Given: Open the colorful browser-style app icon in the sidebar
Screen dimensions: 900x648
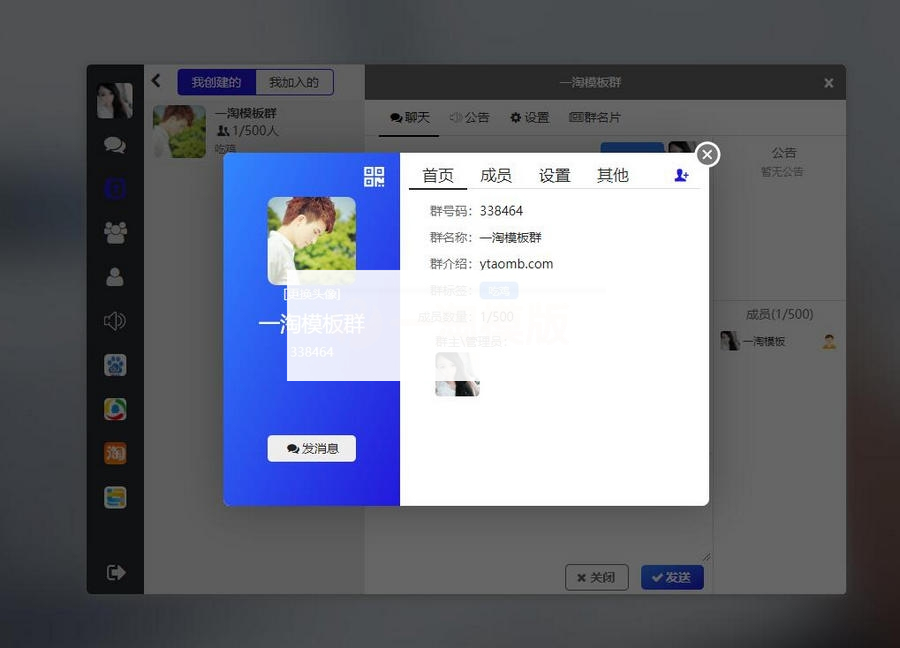Looking at the screenshot, I should tap(114, 409).
